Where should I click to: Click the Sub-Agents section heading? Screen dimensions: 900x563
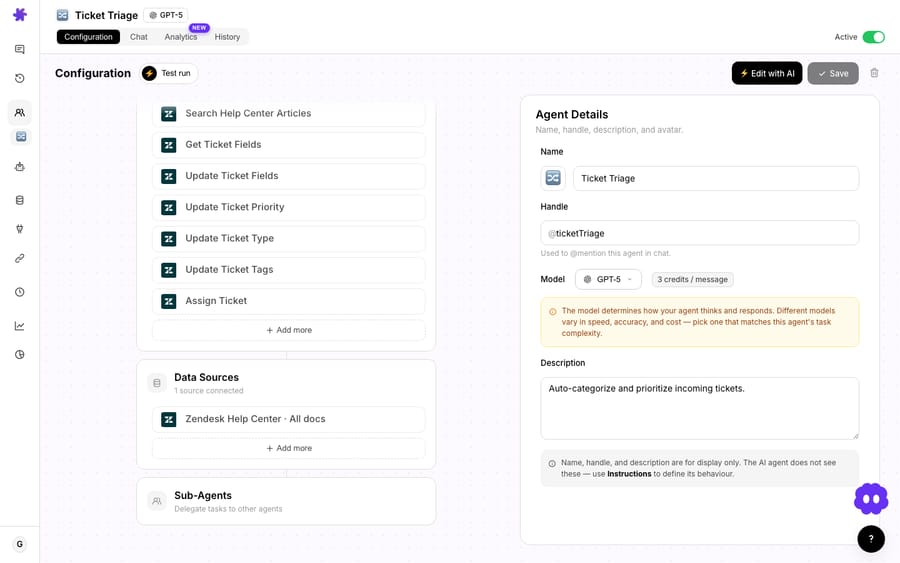point(203,495)
